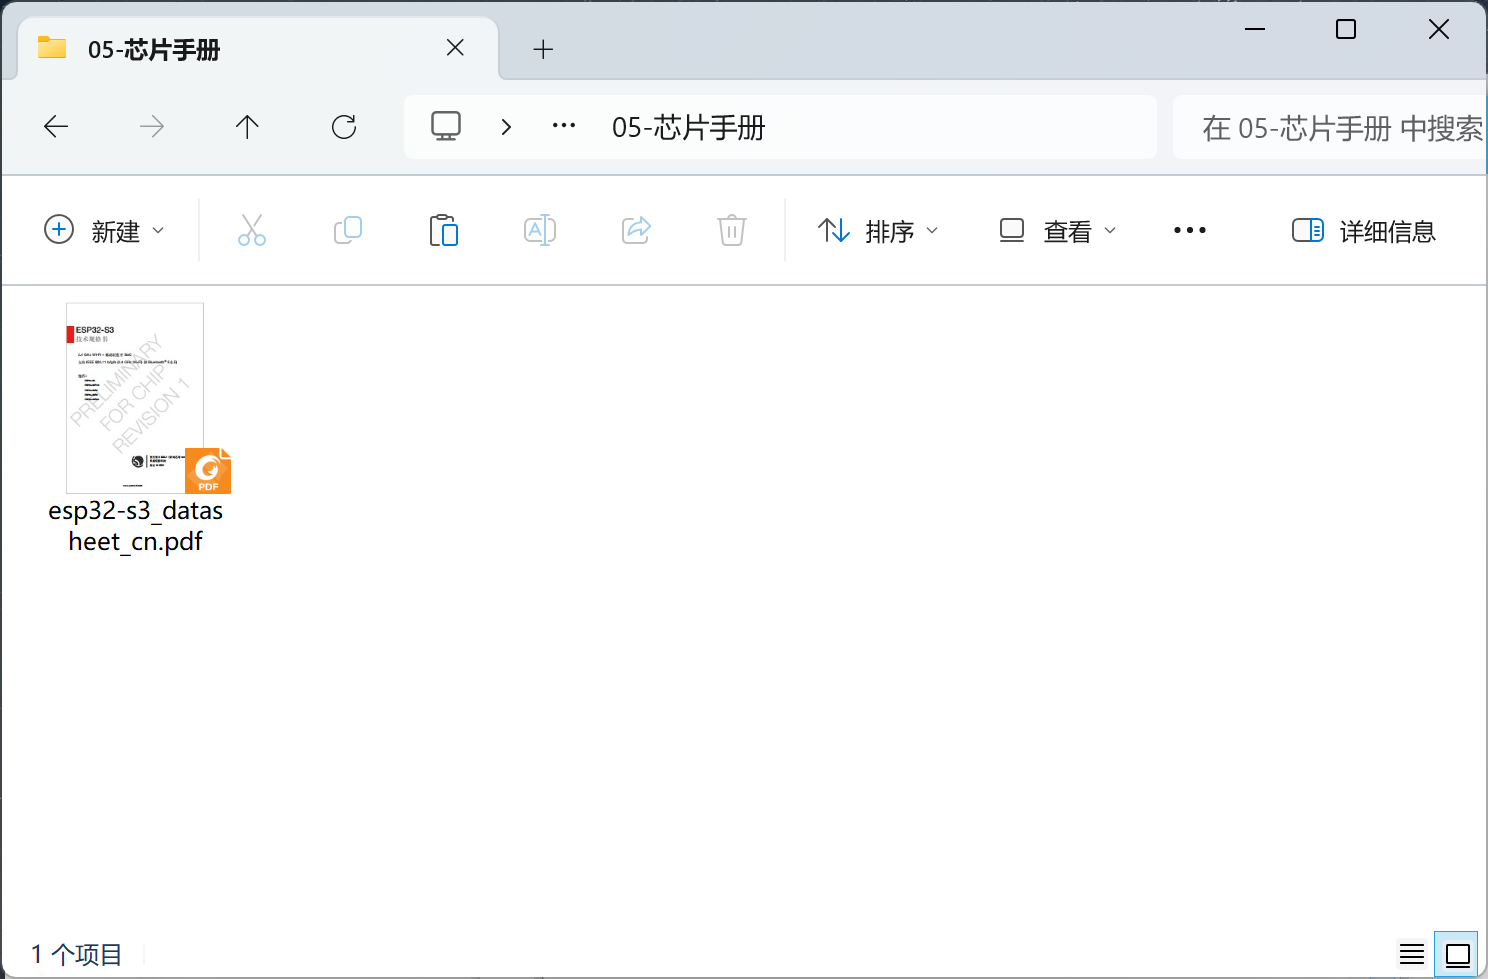Expand the 新建 new item menu
1488x979 pixels.
coord(104,230)
